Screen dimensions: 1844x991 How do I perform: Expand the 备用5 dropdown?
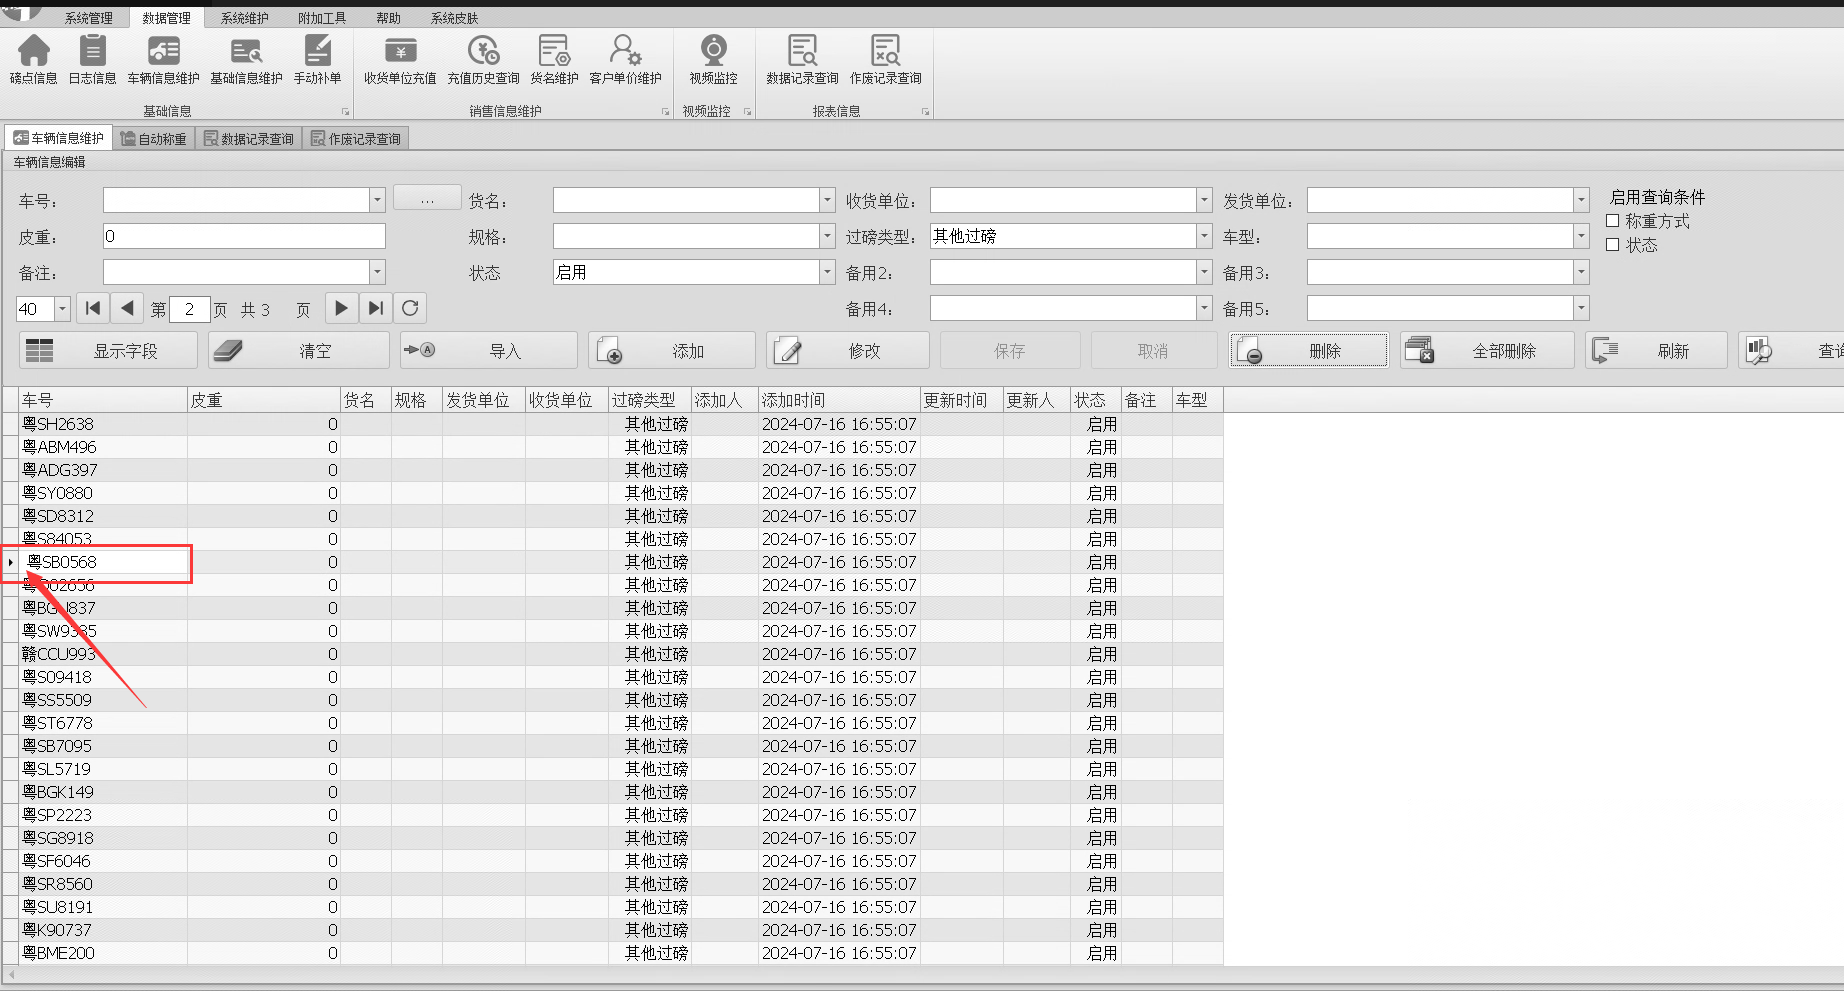pyautogui.click(x=1581, y=308)
